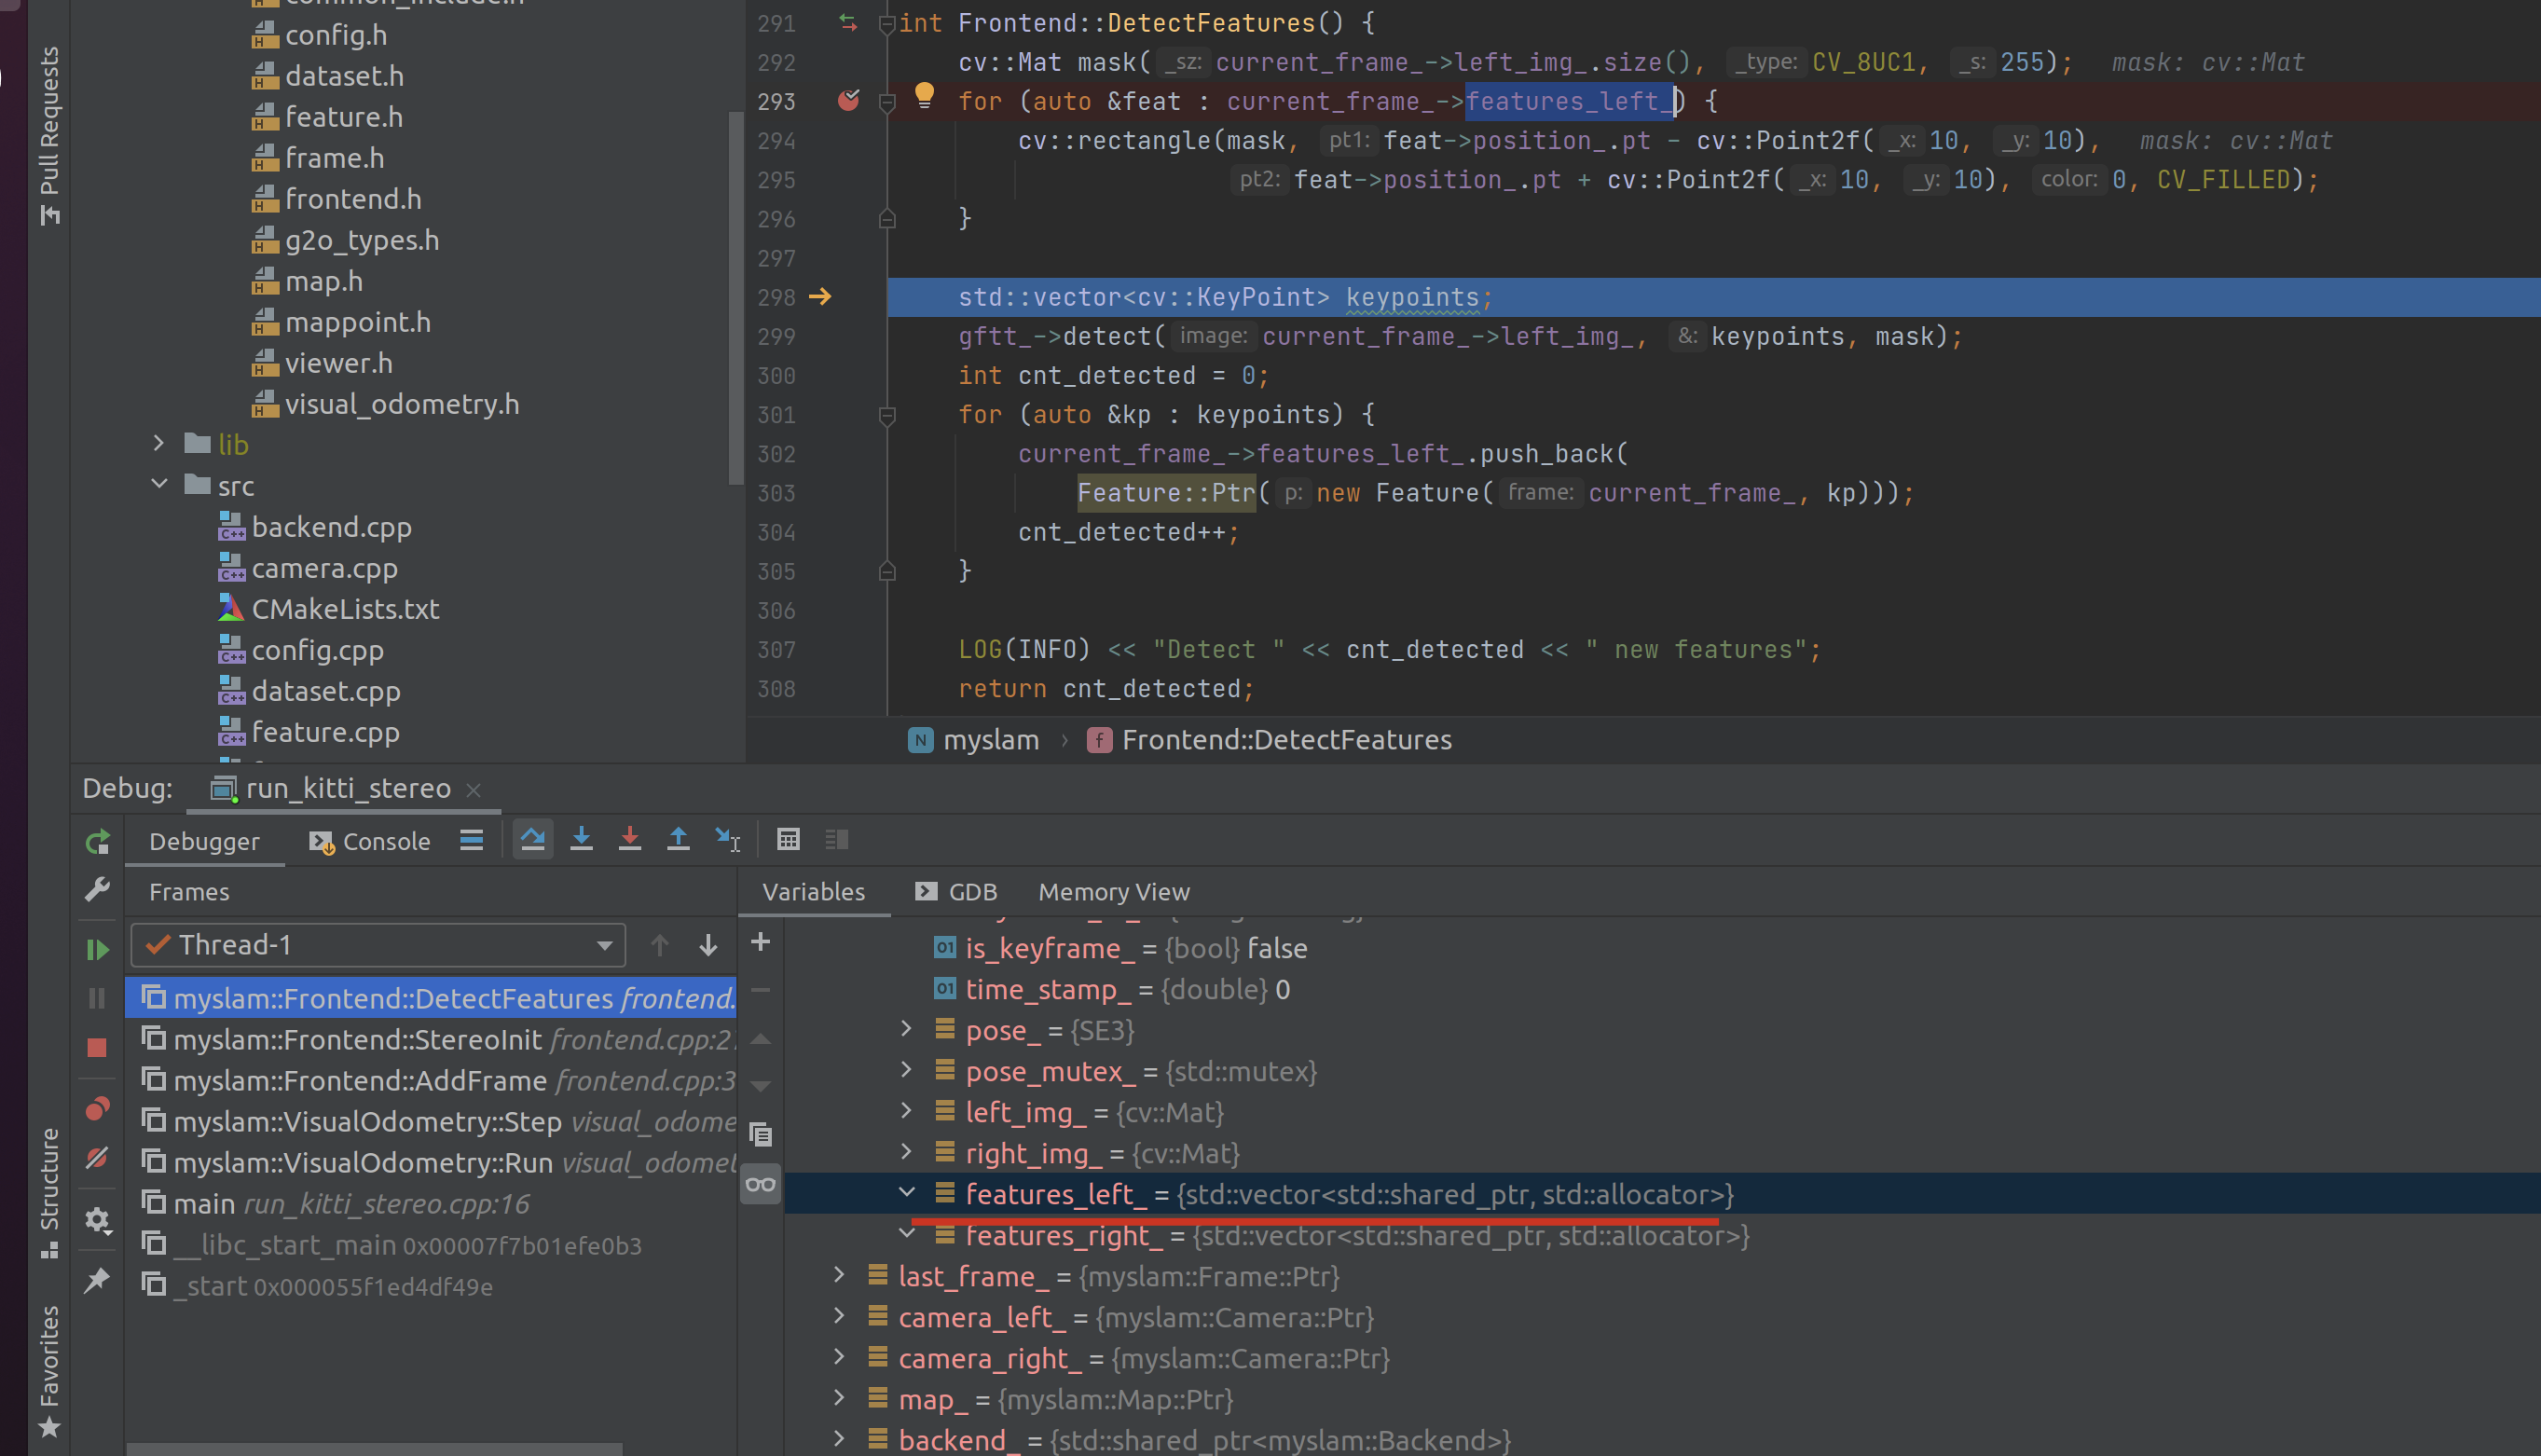
Task: Collapse the src folder
Action: coord(158,484)
